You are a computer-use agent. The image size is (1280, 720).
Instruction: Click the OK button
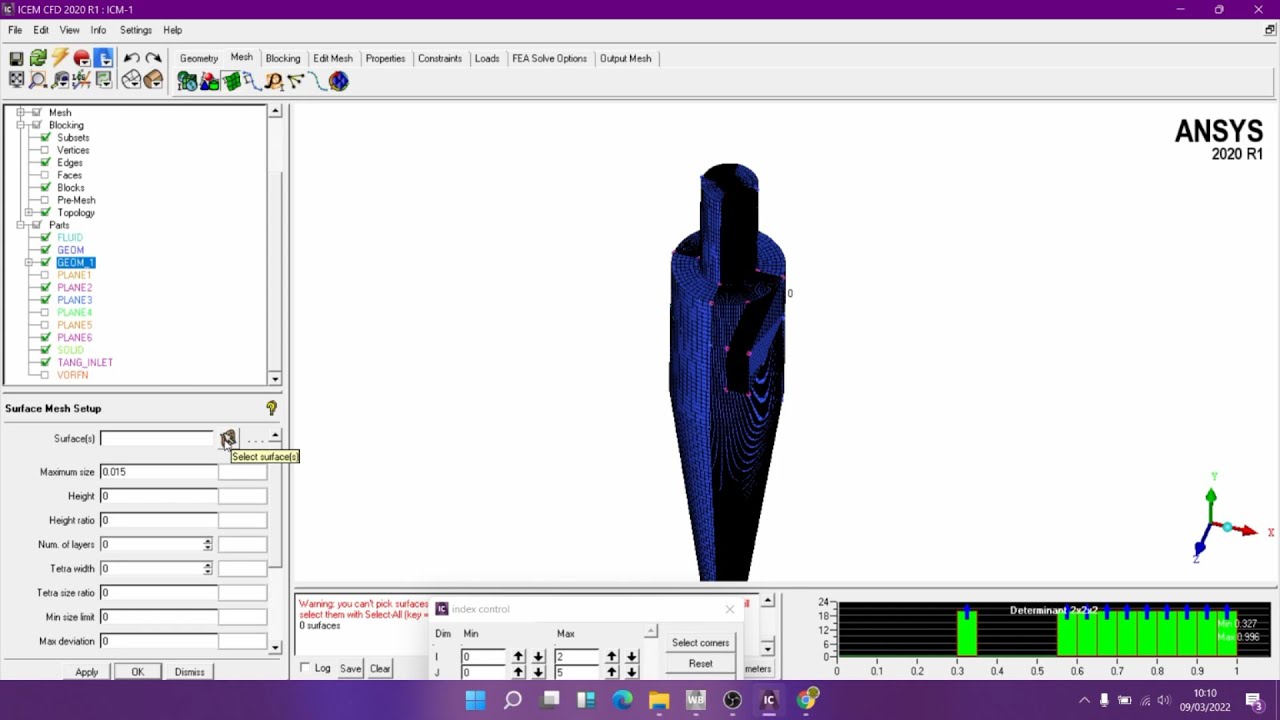click(x=138, y=672)
